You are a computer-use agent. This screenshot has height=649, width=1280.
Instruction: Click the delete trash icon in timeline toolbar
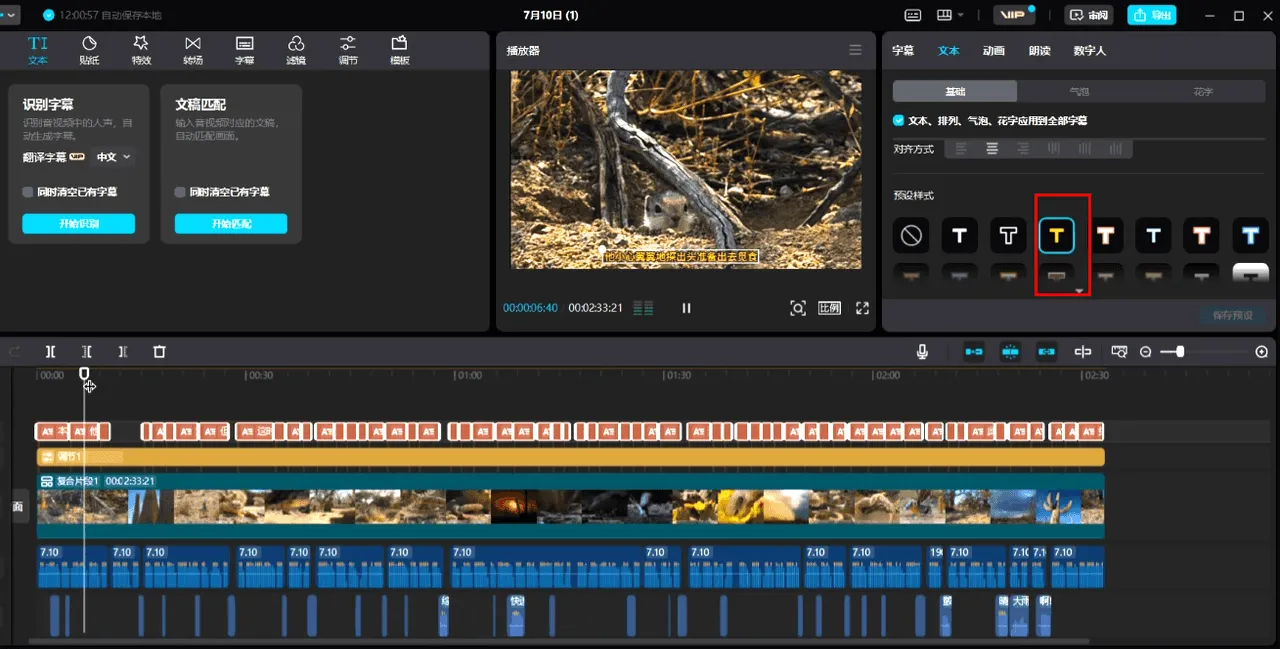point(159,352)
